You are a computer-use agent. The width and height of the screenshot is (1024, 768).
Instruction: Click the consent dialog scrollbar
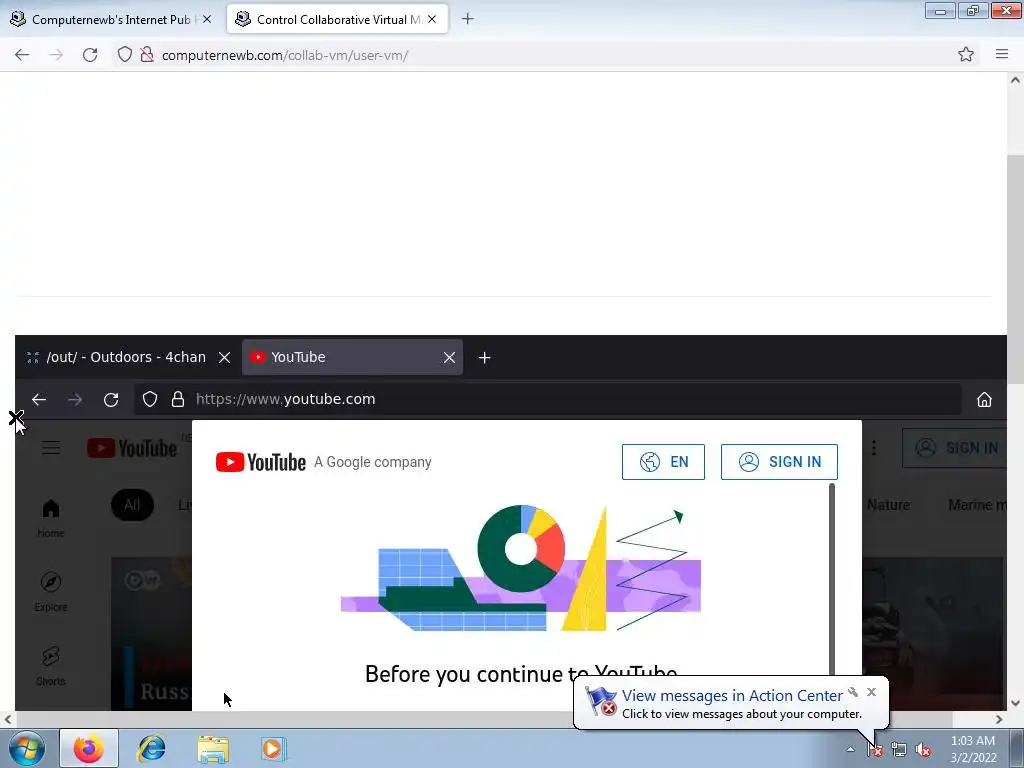[x=832, y=580]
